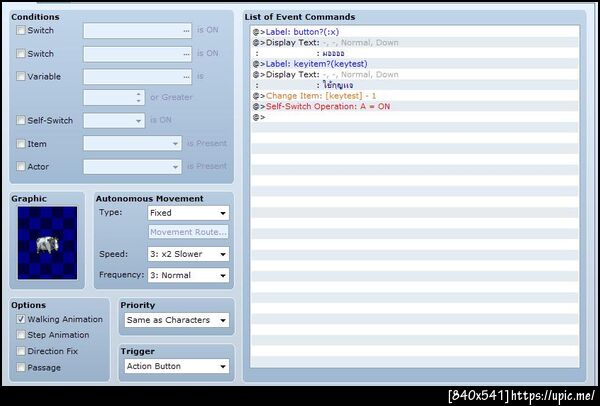Open the movement Type dropdown showing Fixed

click(188, 213)
